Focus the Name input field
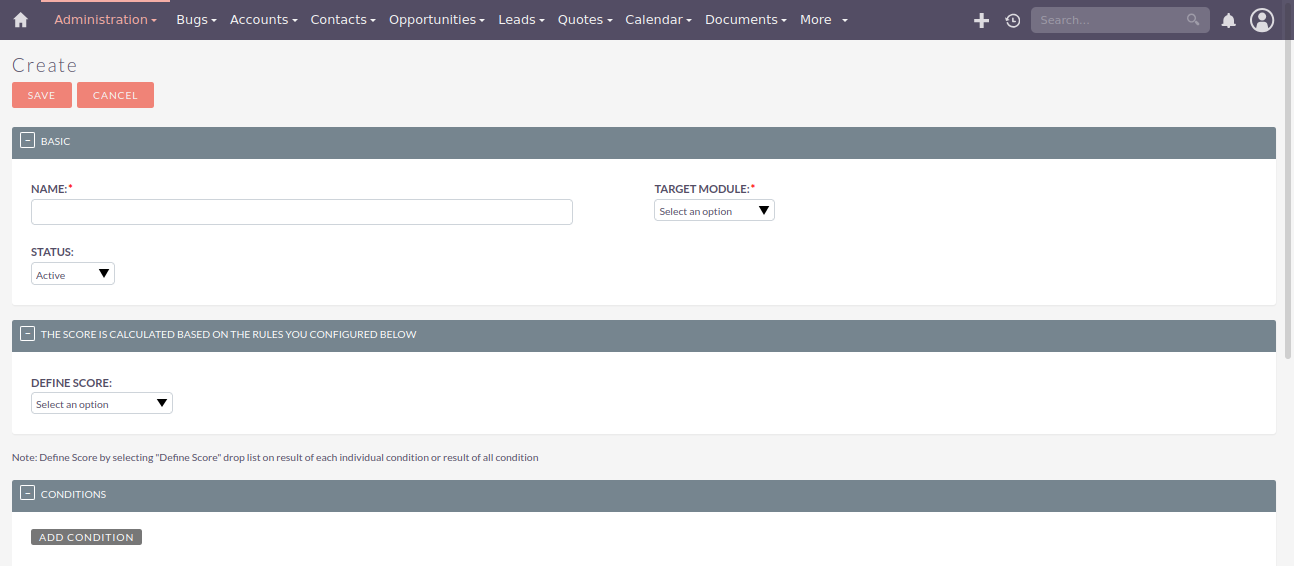The width and height of the screenshot is (1294, 566). click(302, 212)
